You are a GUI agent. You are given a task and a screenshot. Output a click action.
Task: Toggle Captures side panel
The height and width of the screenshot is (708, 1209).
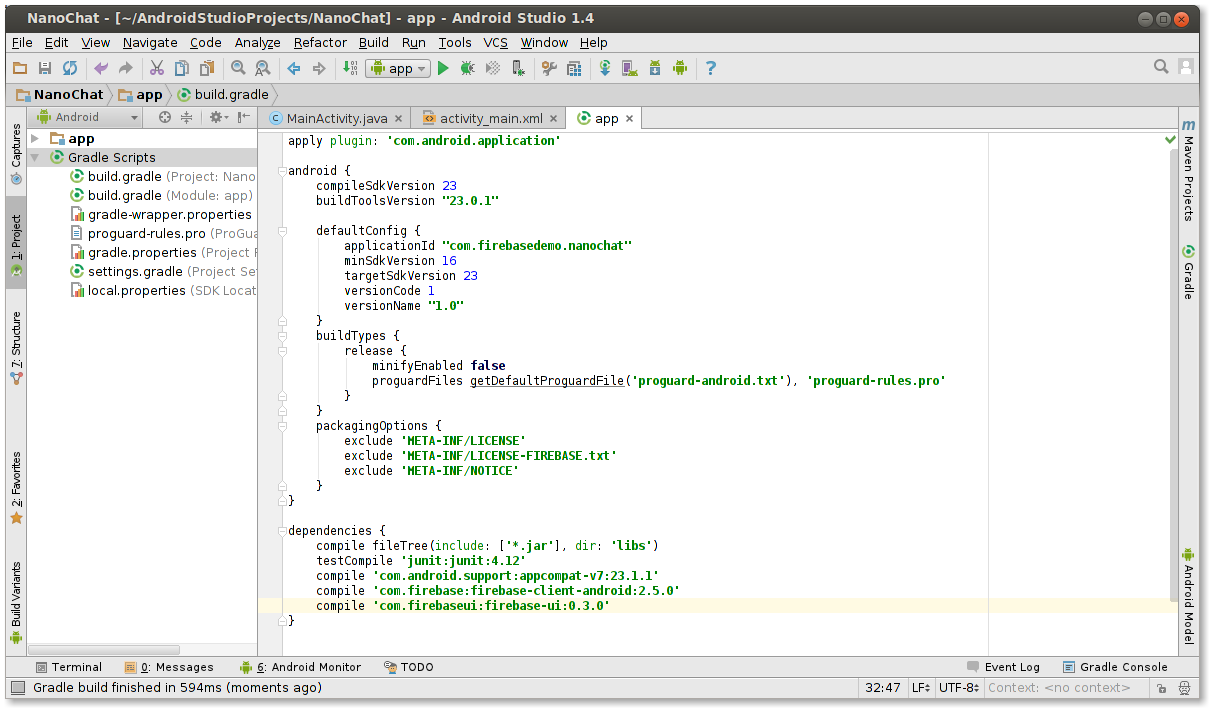coord(16,155)
